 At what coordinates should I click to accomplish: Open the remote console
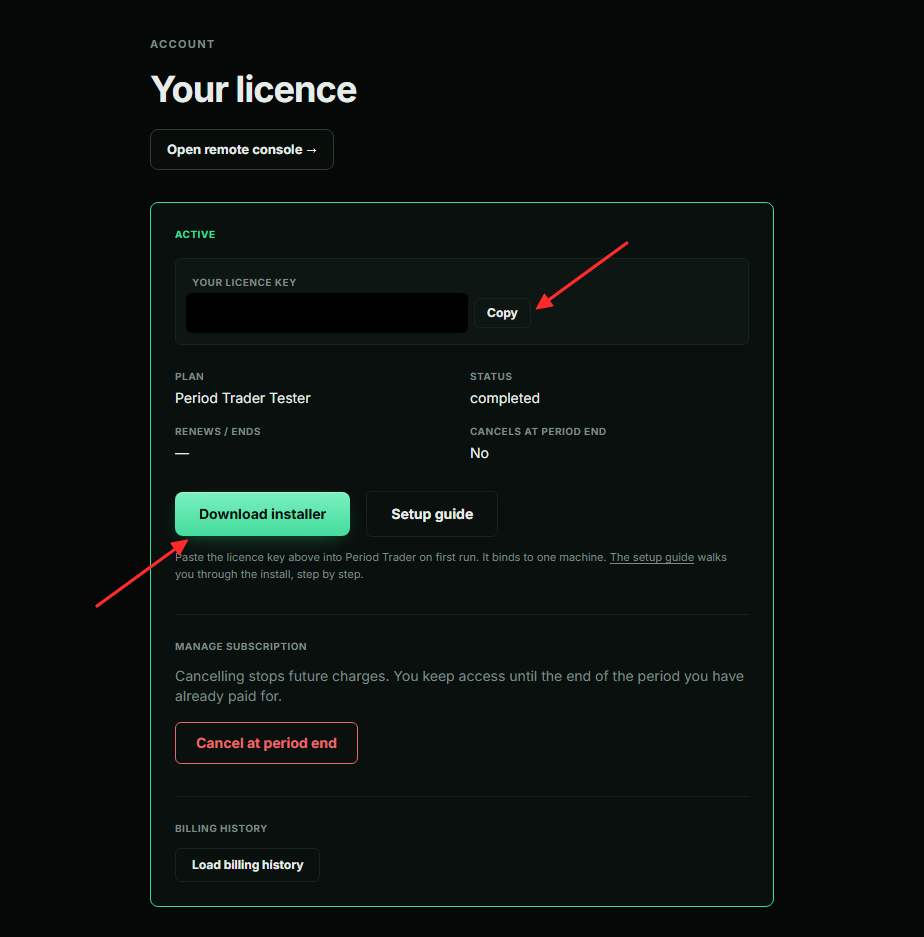click(x=241, y=149)
